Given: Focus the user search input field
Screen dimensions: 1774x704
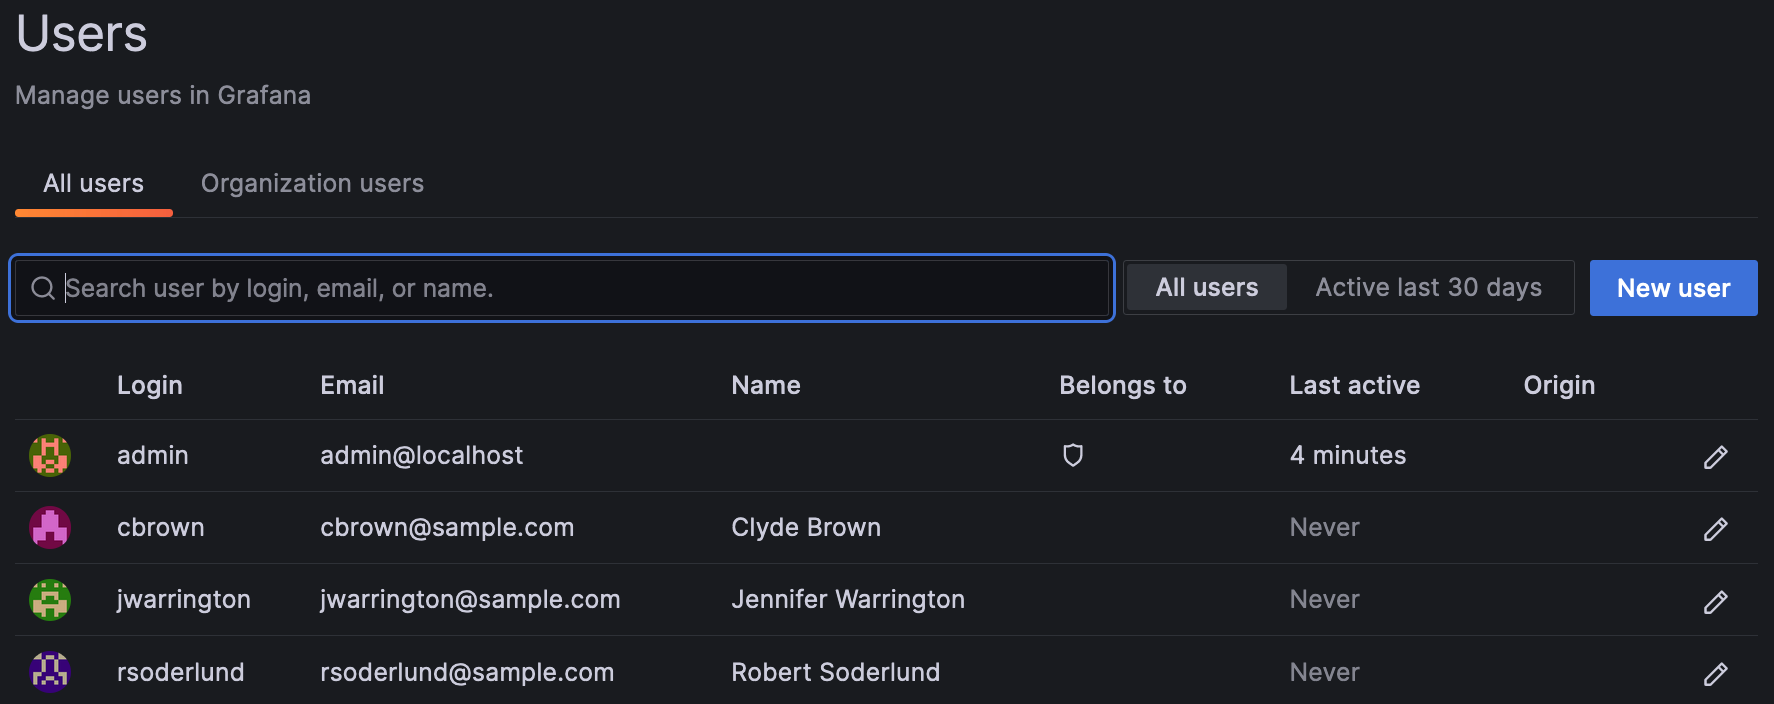Looking at the screenshot, I should point(580,289).
